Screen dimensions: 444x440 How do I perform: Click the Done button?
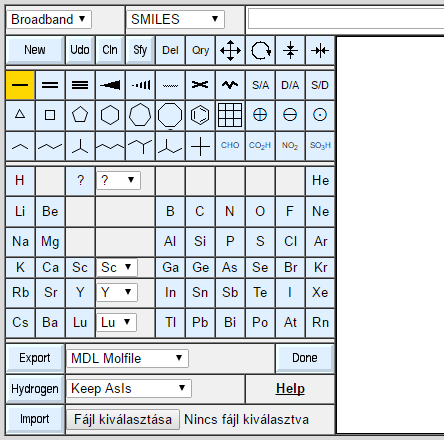[x=305, y=358]
